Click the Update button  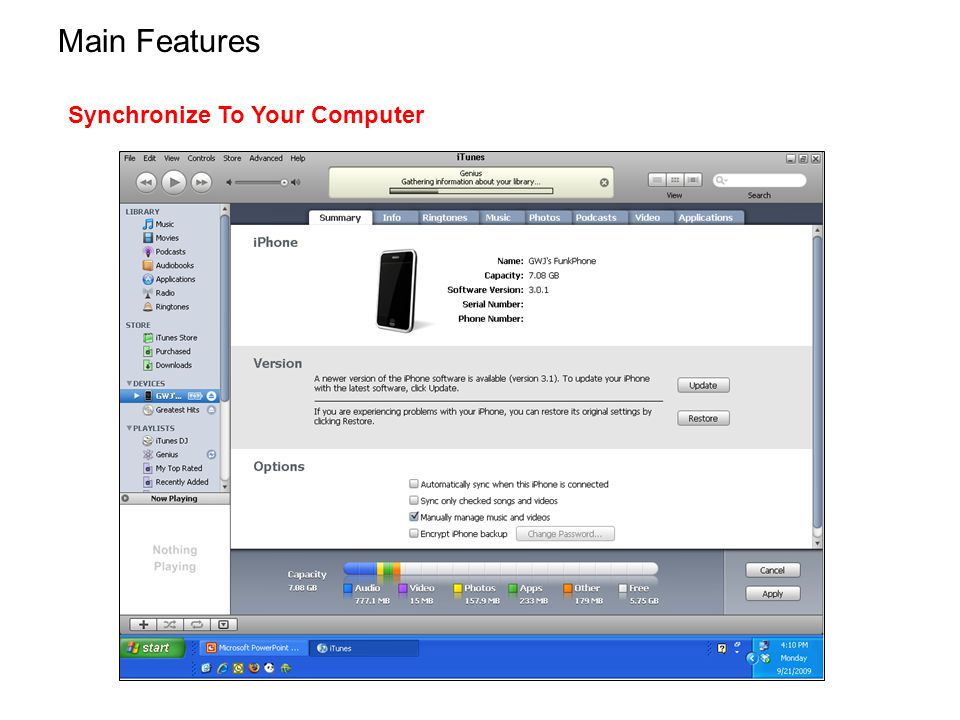[x=703, y=385]
